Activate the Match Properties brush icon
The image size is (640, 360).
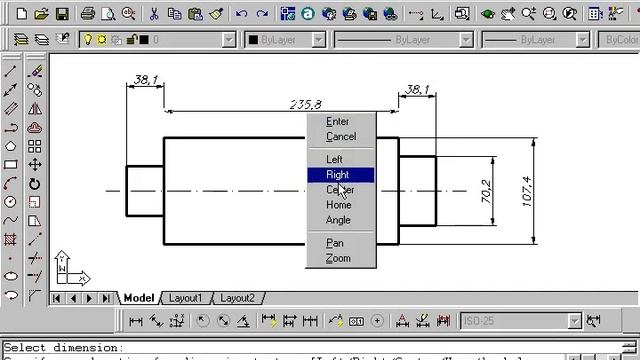click(x=216, y=14)
